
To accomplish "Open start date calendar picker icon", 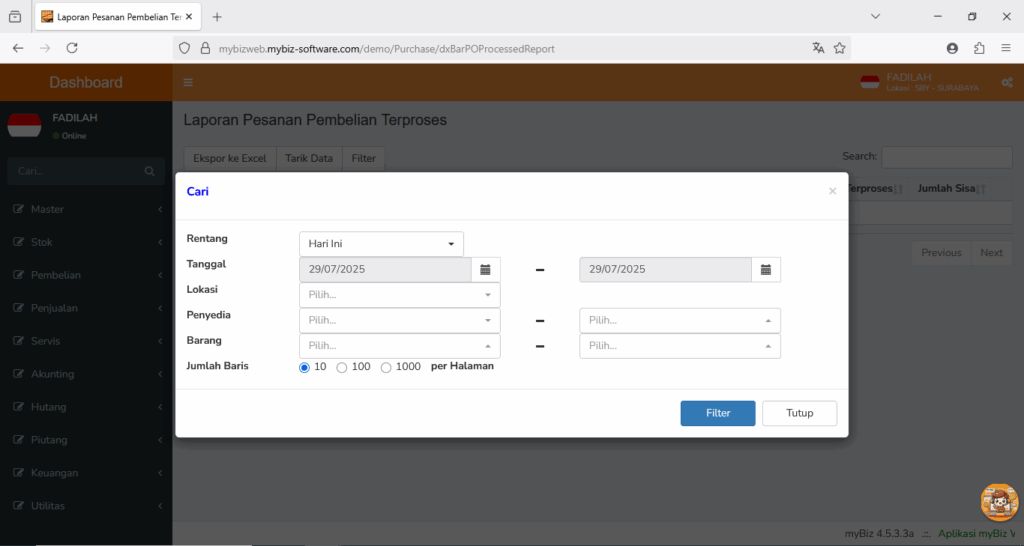I will [x=485, y=270].
